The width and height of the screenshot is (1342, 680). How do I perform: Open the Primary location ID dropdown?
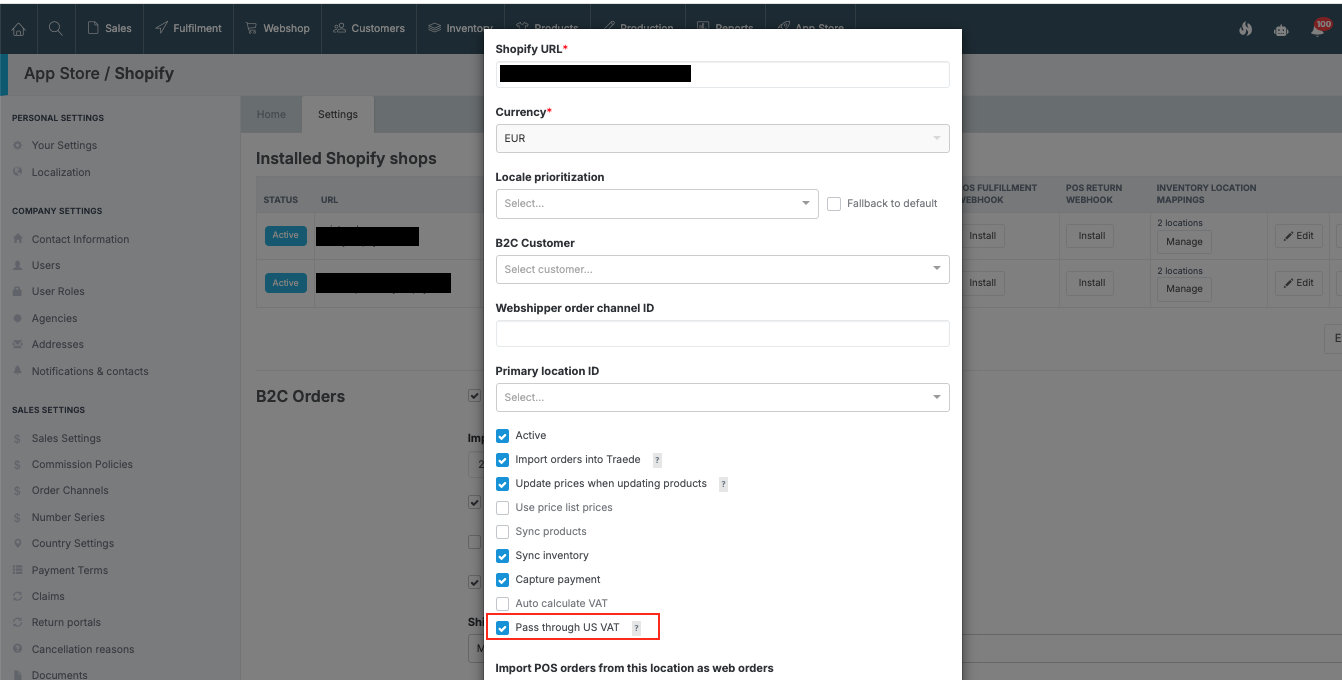721,397
